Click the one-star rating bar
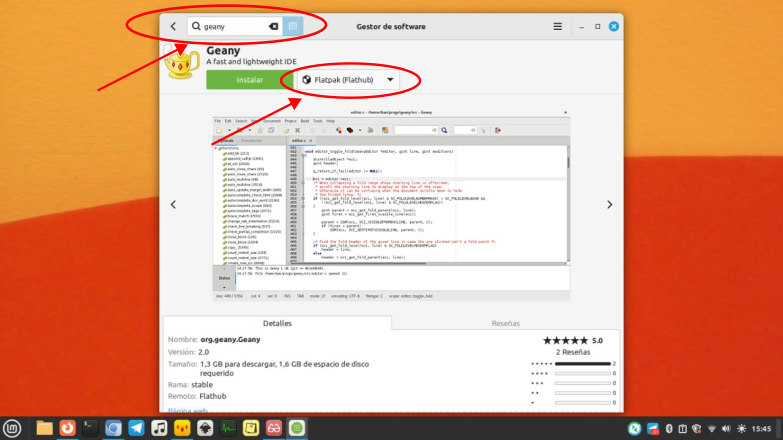This screenshot has width=783, height=440. [x=583, y=403]
